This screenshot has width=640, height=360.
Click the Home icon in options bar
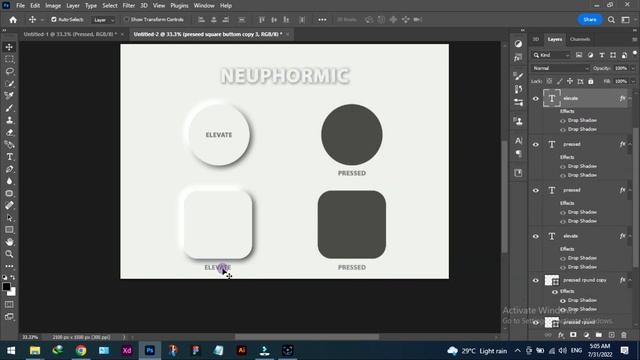click(x=13, y=20)
